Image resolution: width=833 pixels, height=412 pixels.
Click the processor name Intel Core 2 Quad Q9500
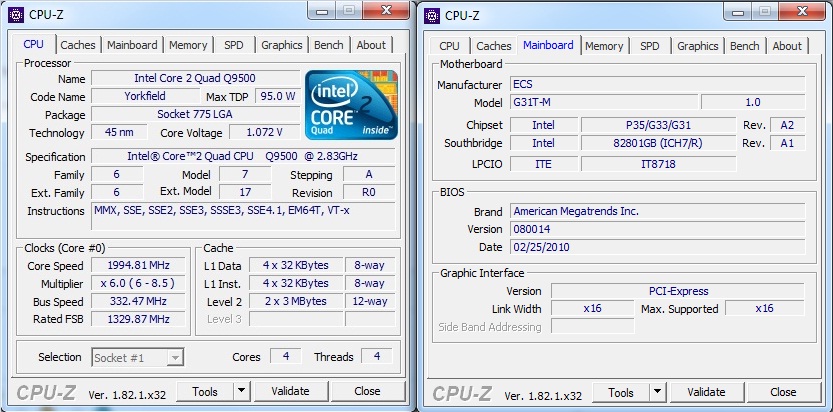pos(195,78)
